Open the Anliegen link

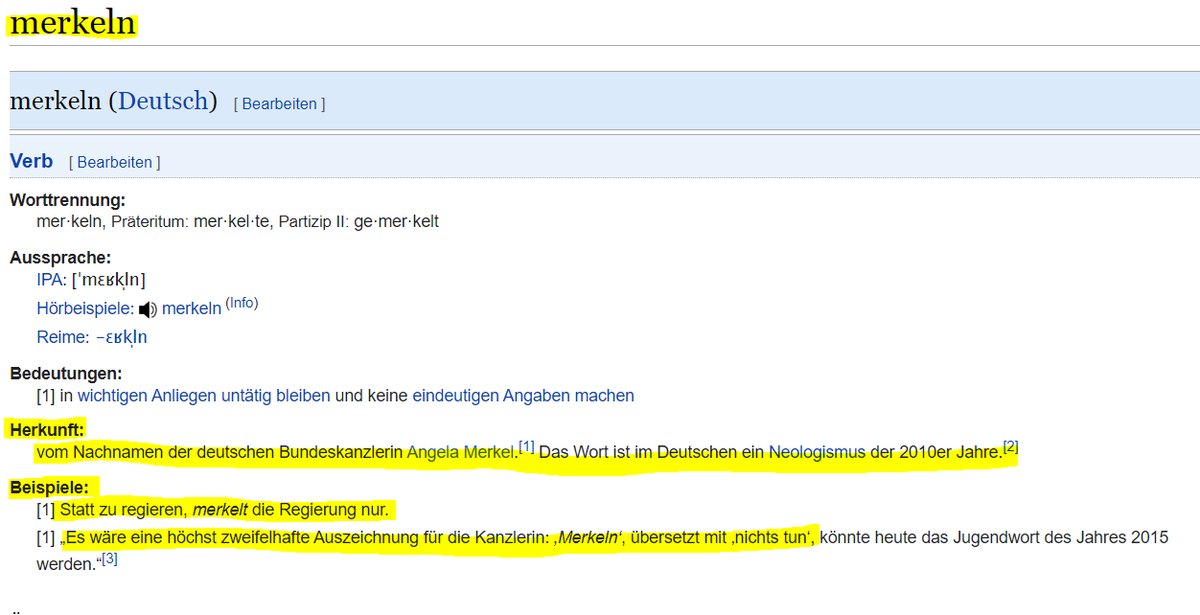coord(183,395)
